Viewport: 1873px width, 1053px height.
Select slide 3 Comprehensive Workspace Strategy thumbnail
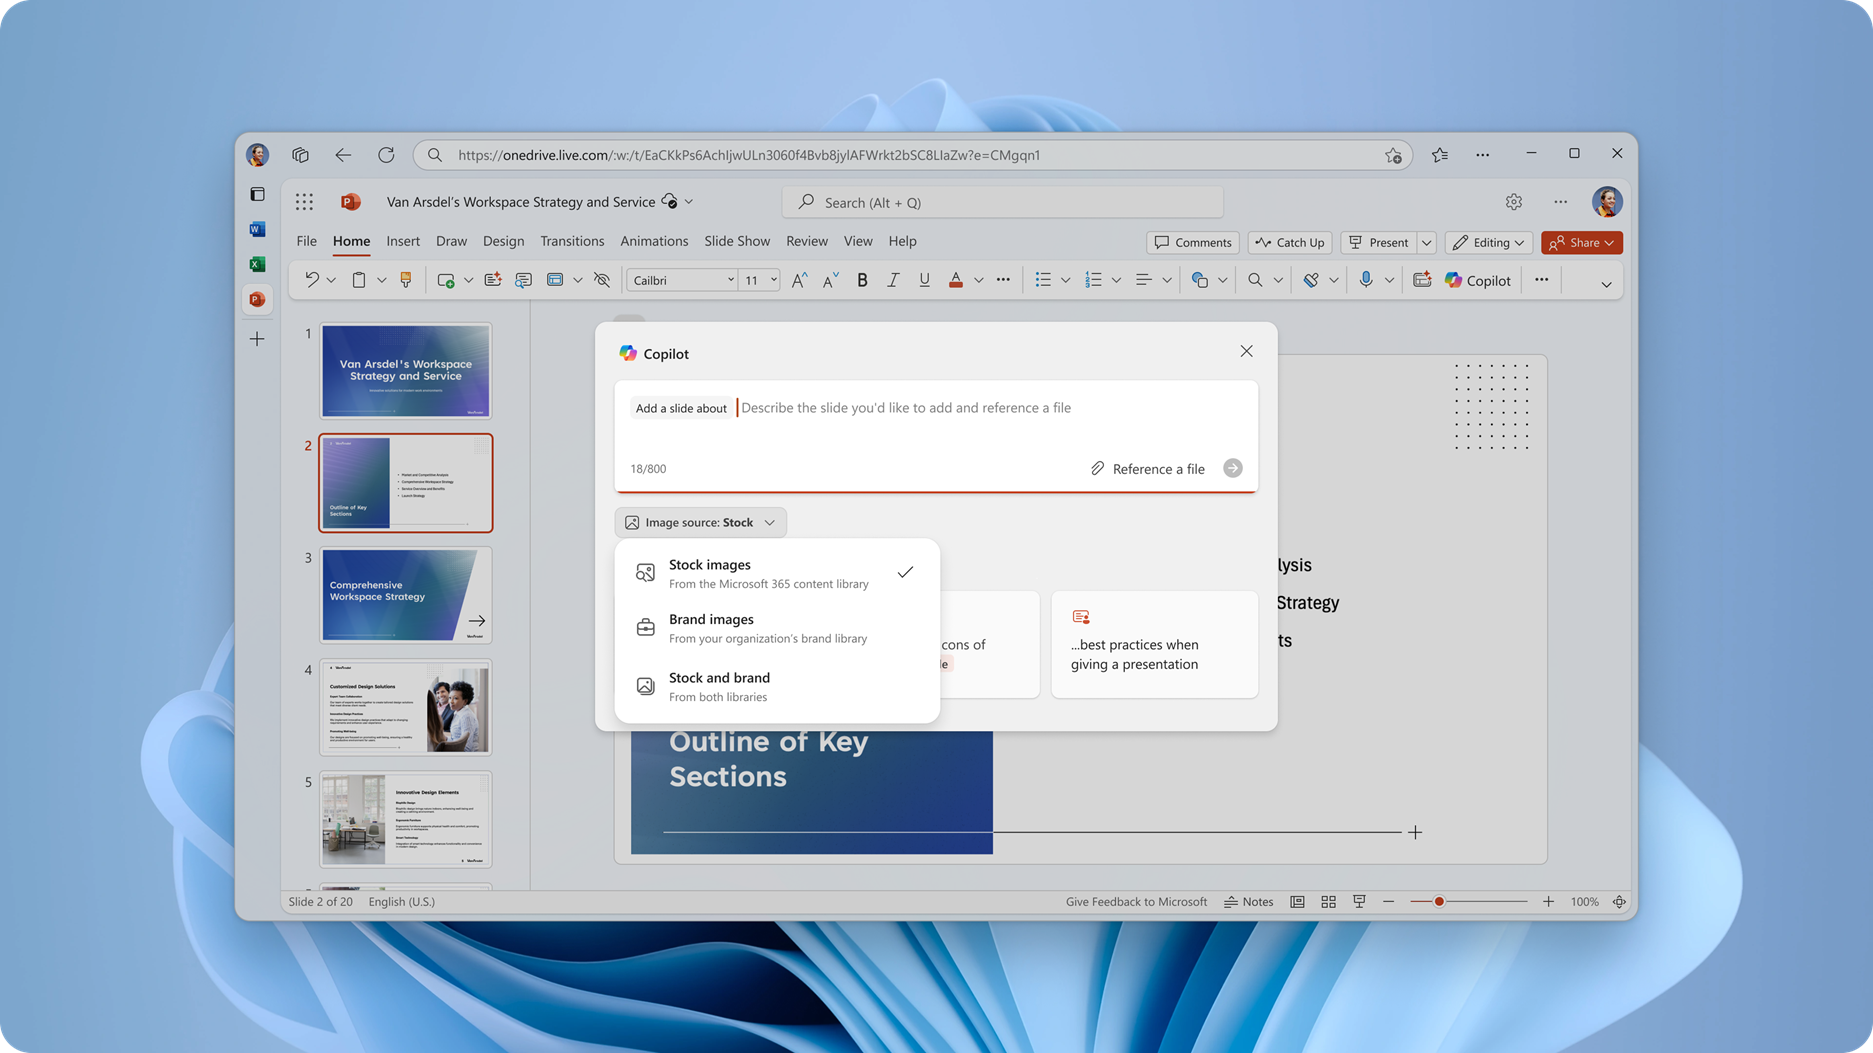click(406, 595)
